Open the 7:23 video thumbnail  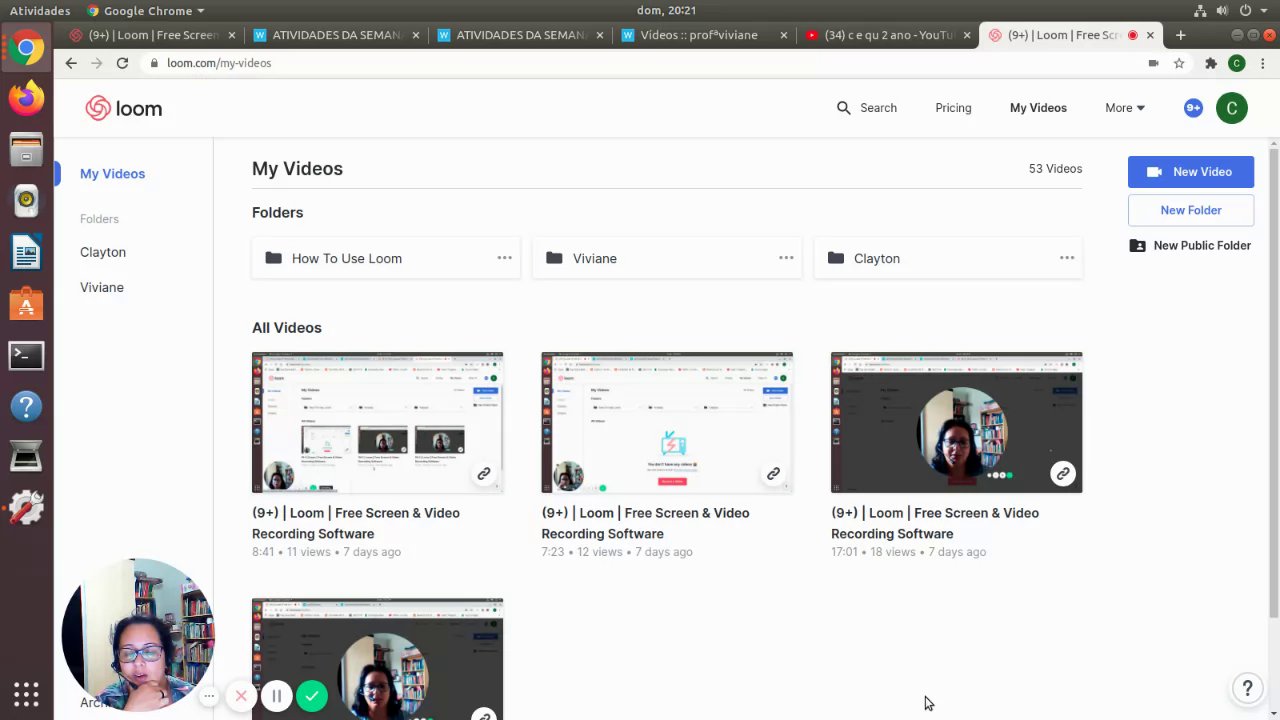pyautogui.click(x=667, y=422)
